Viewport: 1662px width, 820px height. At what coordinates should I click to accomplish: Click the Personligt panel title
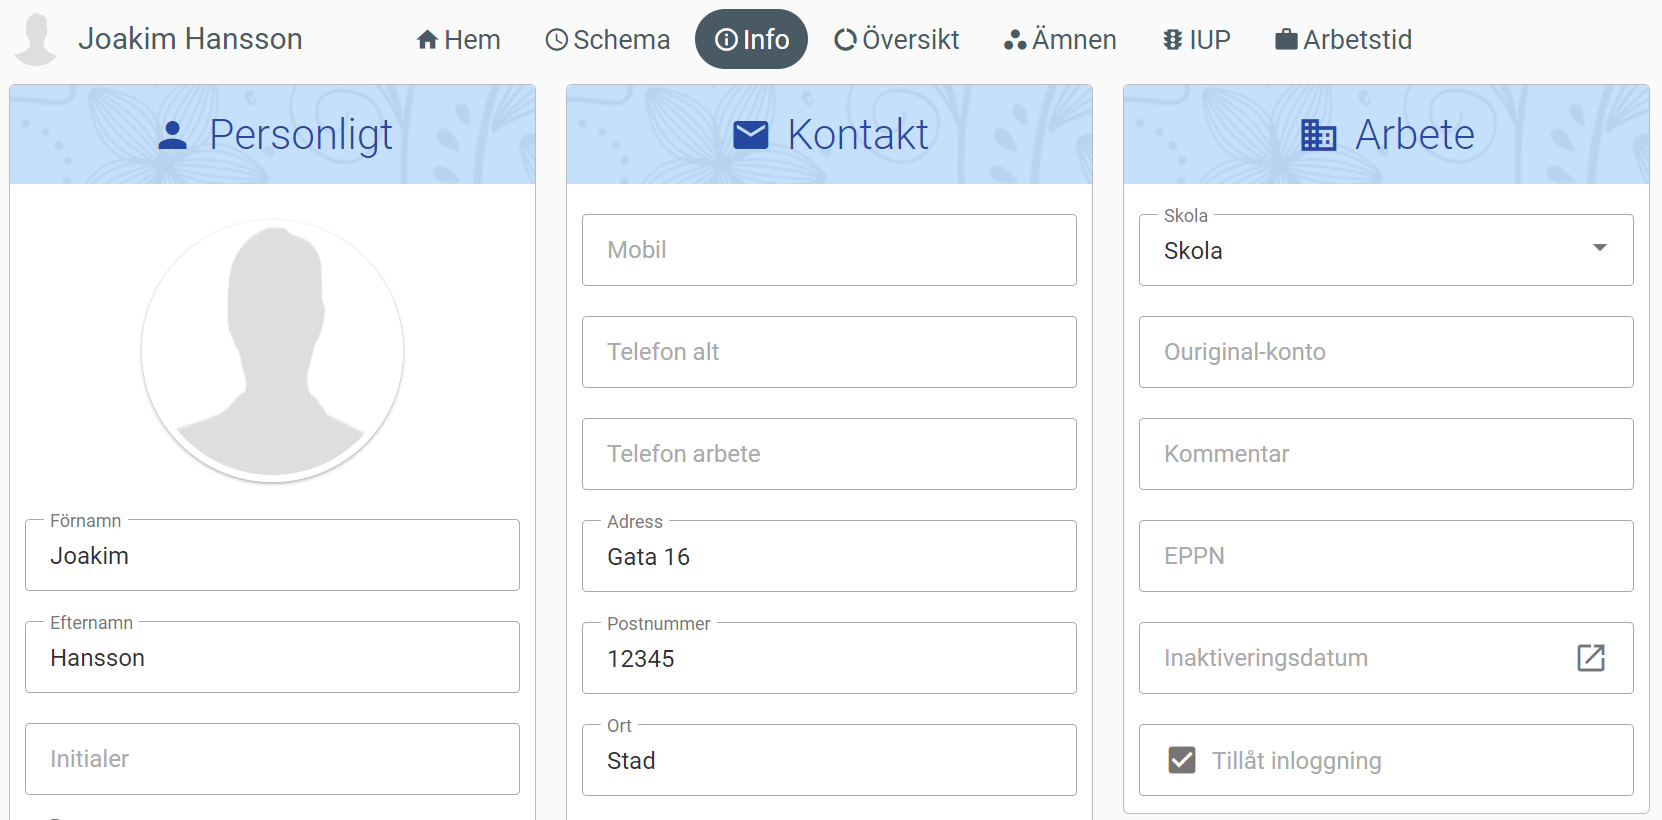pyautogui.click(x=301, y=135)
